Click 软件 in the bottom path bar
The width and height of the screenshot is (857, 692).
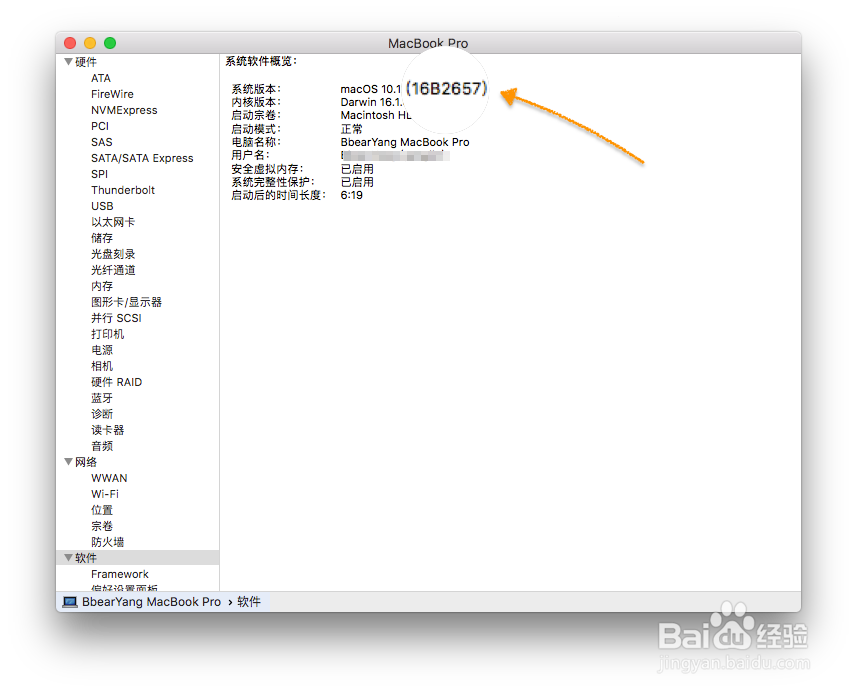coord(249,602)
